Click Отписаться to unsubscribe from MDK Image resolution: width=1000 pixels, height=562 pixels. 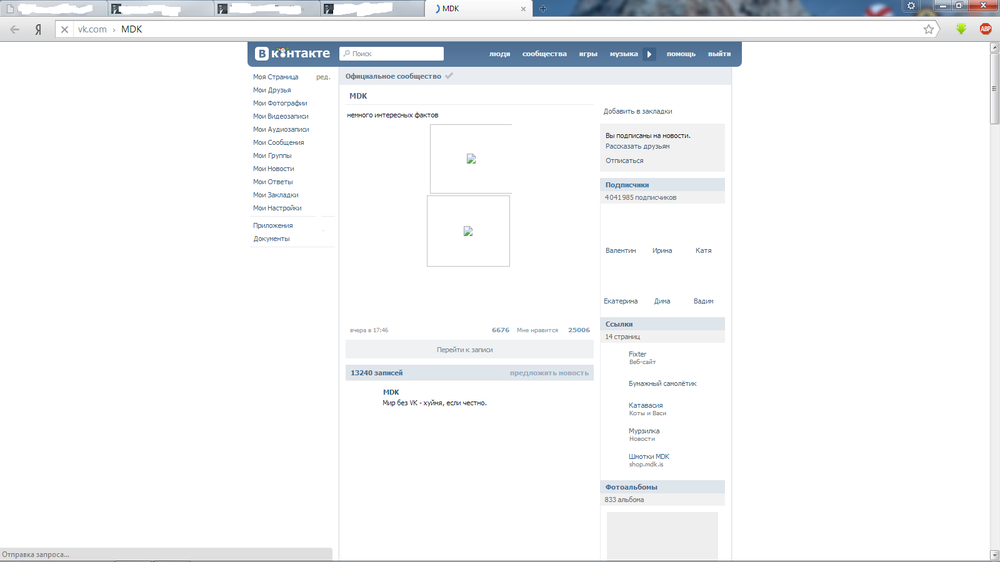(624, 160)
